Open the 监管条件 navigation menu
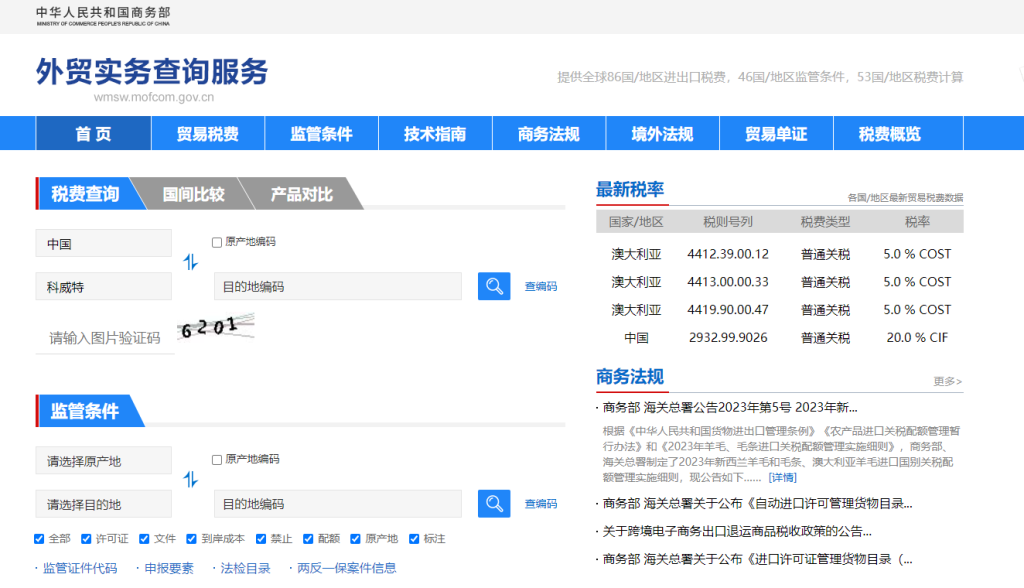1024x588 pixels. (321, 133)
